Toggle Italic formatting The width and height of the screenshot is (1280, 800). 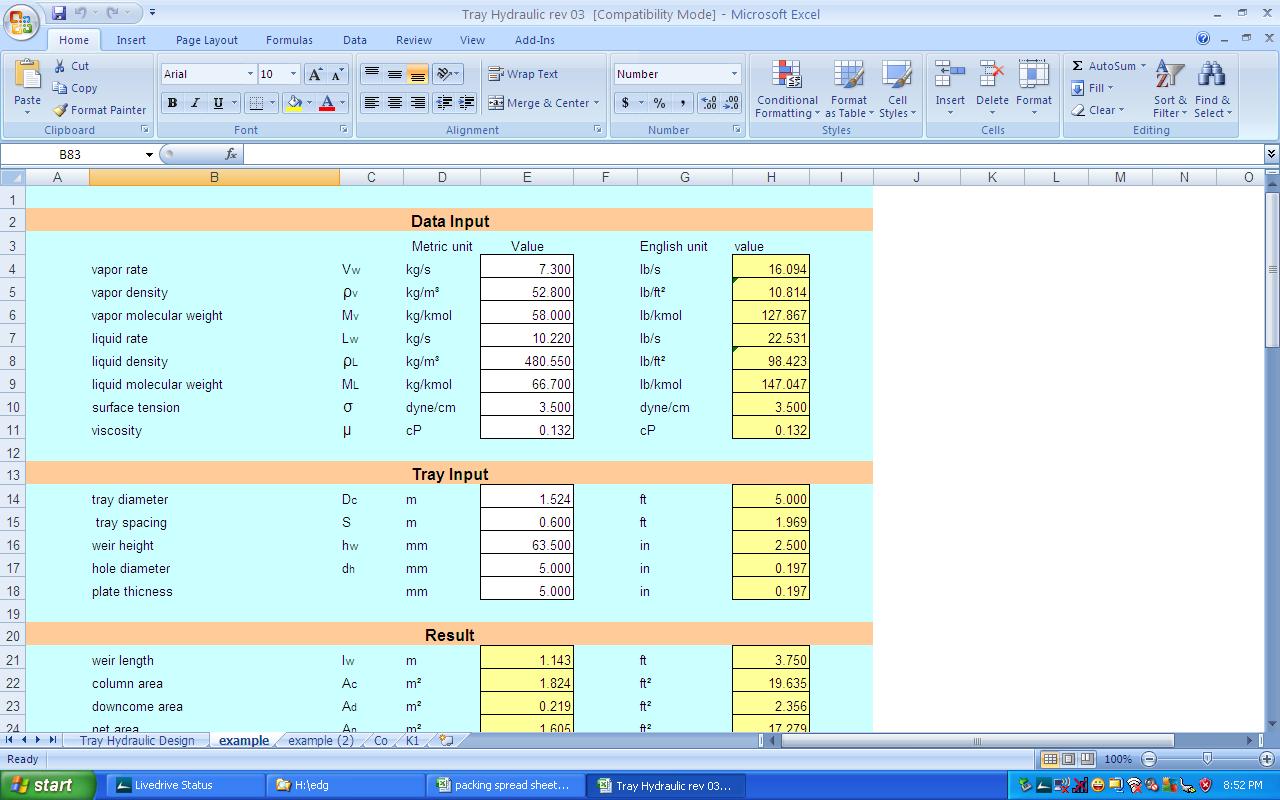(x=195, y=103)
